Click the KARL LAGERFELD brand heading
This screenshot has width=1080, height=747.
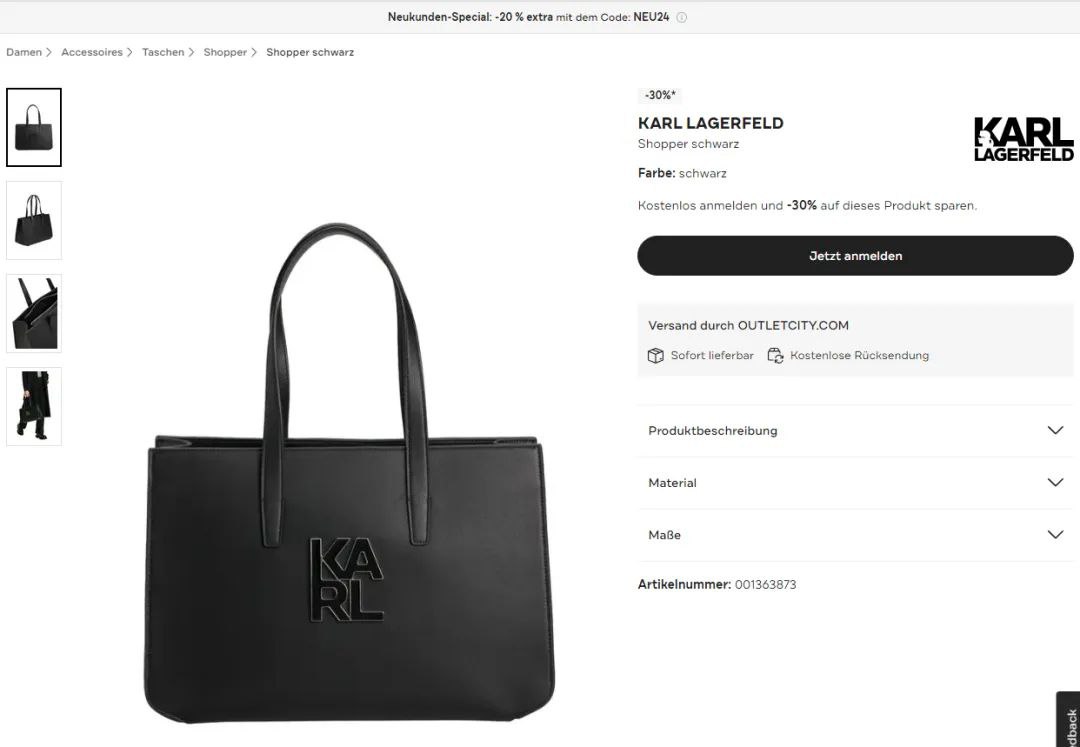pyautogui.click(x=710, y=123)
